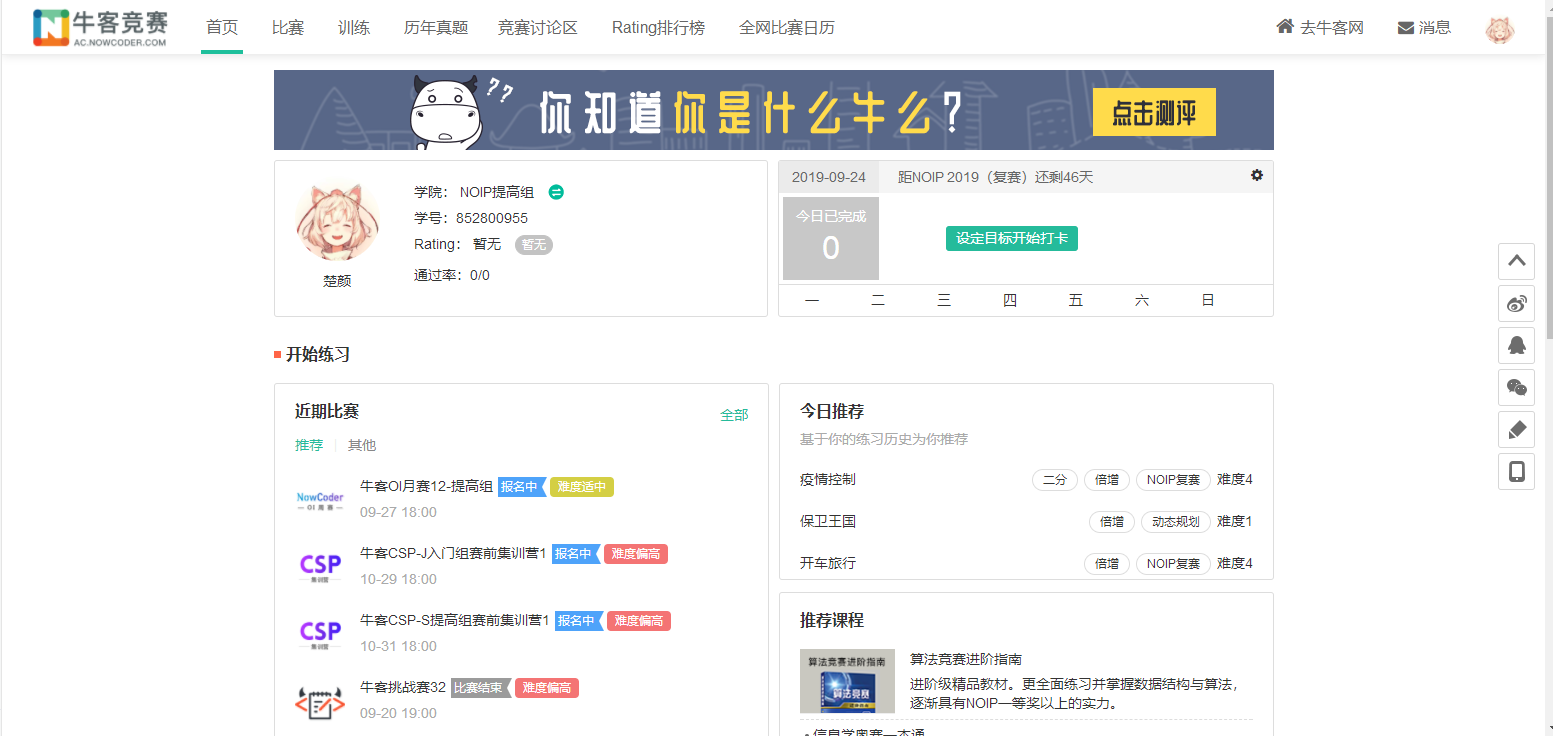Click the user avatar in top right

[1498, 27]
